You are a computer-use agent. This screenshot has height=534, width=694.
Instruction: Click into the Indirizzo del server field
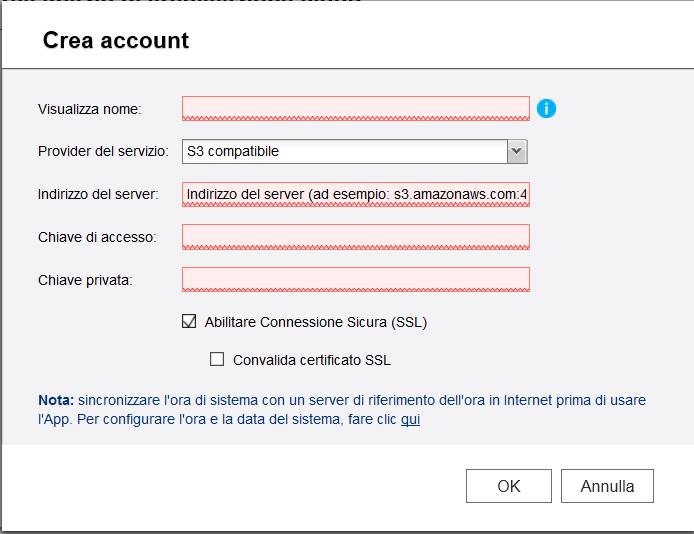pos(355,194)
